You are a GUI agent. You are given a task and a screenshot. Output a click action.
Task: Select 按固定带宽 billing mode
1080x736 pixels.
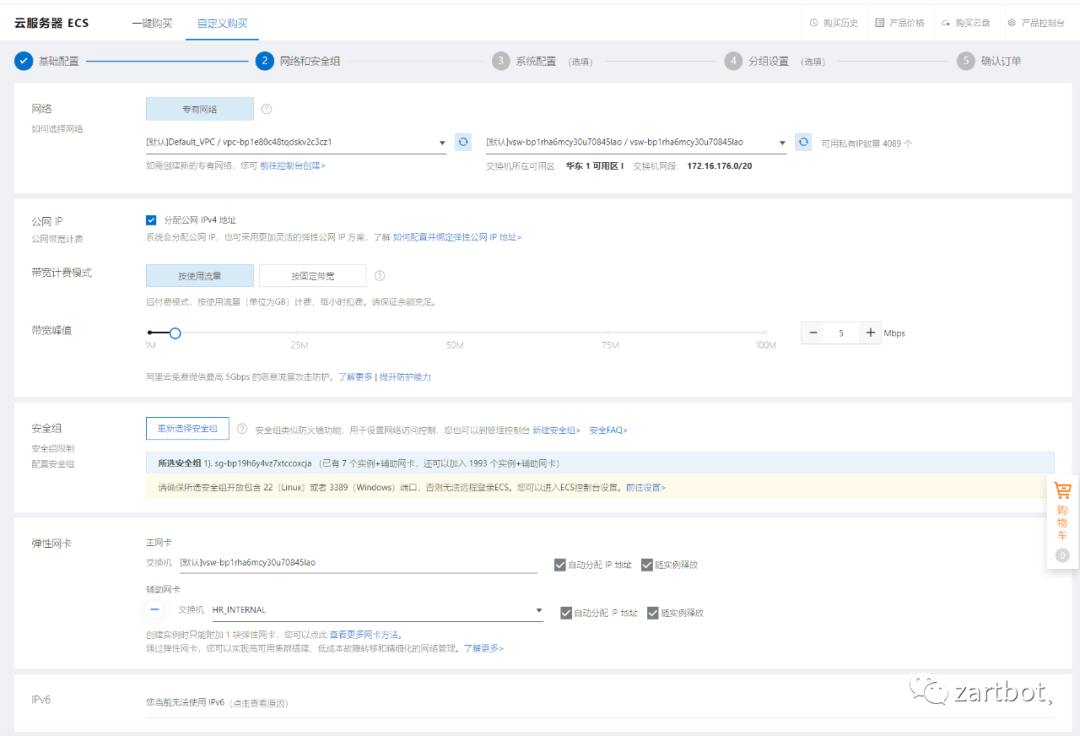pyautogui.click(x=313, y=275)
